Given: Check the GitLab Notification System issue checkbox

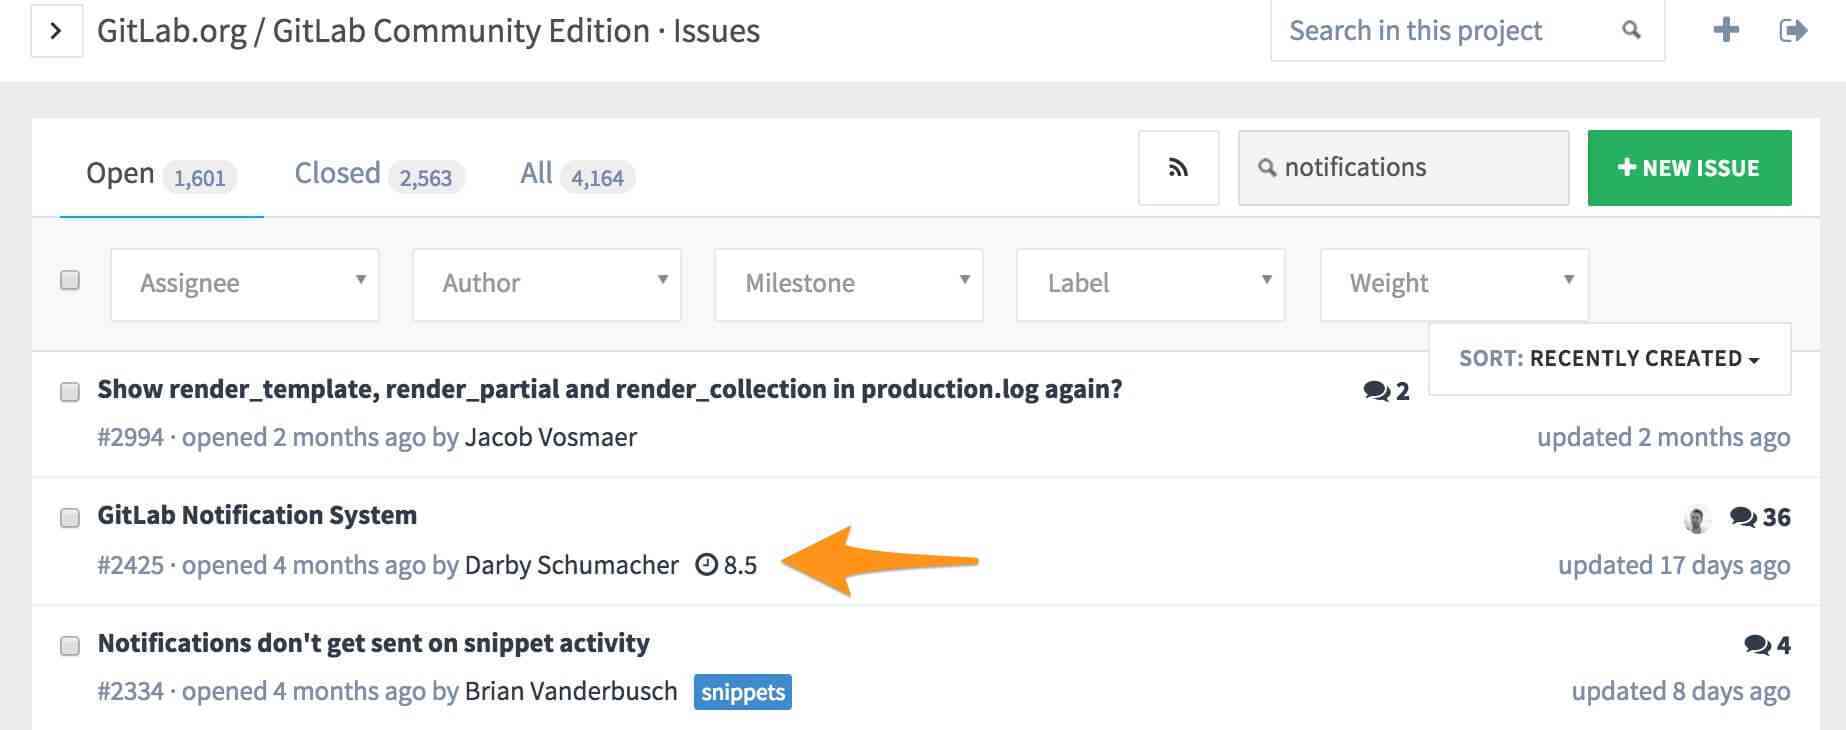Looking at the screenshot, I should (x=70, y=517).
